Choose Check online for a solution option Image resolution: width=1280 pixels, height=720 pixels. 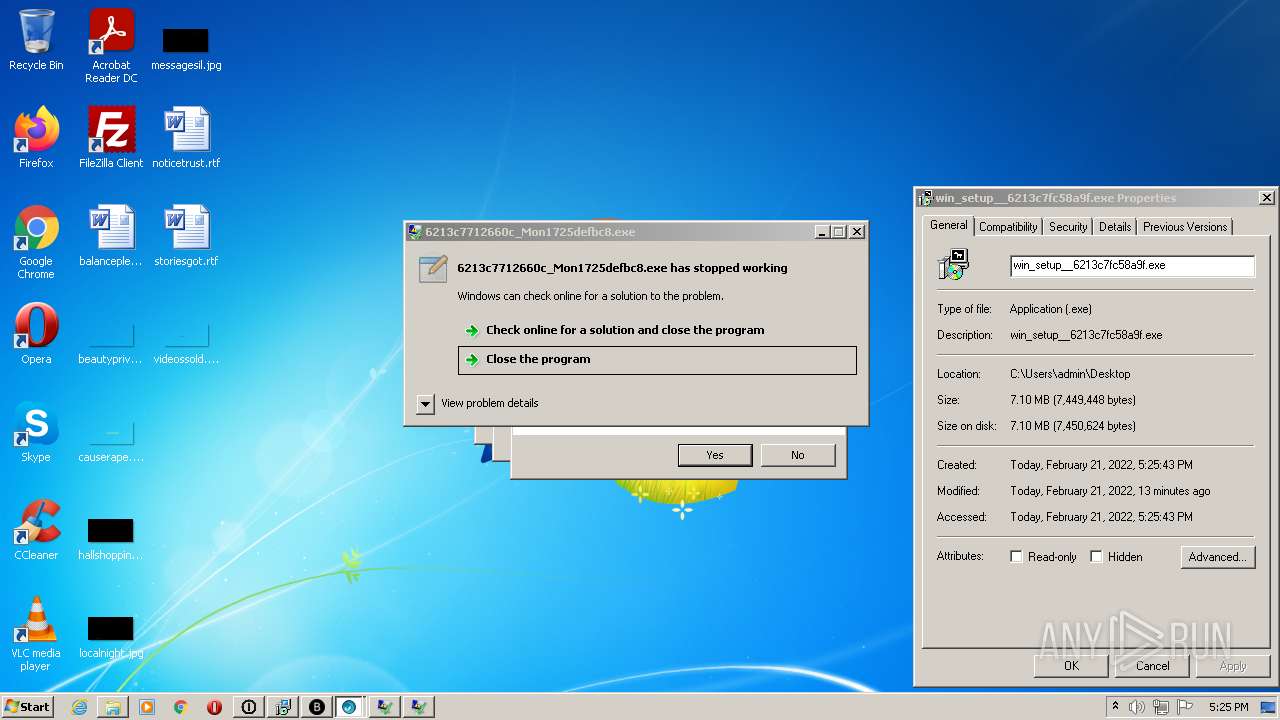click(x=657, y=330)
